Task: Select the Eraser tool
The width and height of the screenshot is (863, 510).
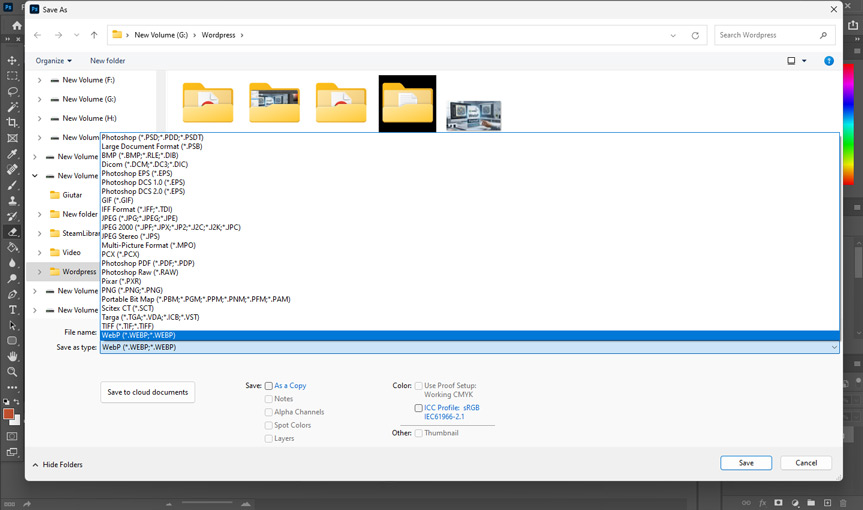Action: pos(12,232)
